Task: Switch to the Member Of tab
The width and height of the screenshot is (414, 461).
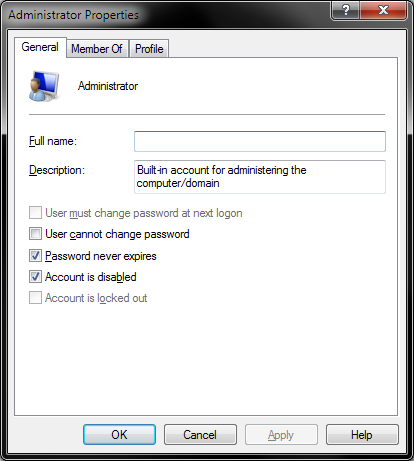Action: [x=97, y=49]
